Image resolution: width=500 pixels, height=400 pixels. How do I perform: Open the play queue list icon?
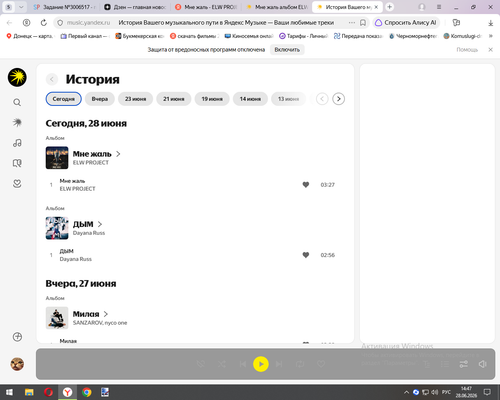tap(445, 364)
